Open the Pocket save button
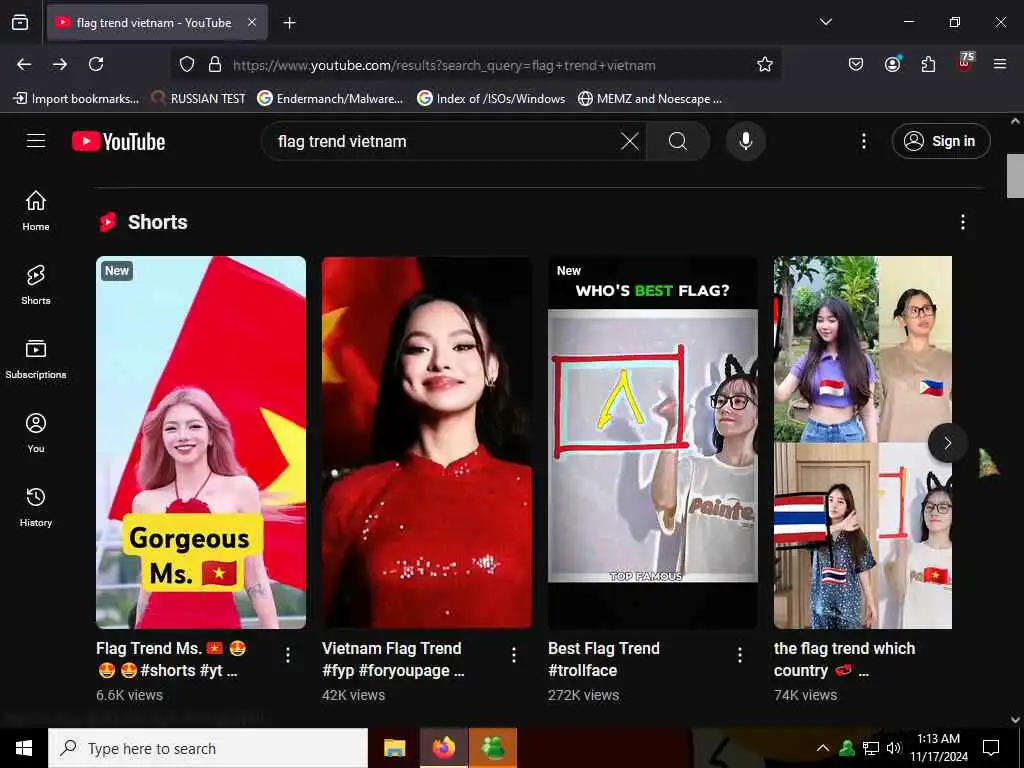The image size is (1024, 768). (856, 64)
